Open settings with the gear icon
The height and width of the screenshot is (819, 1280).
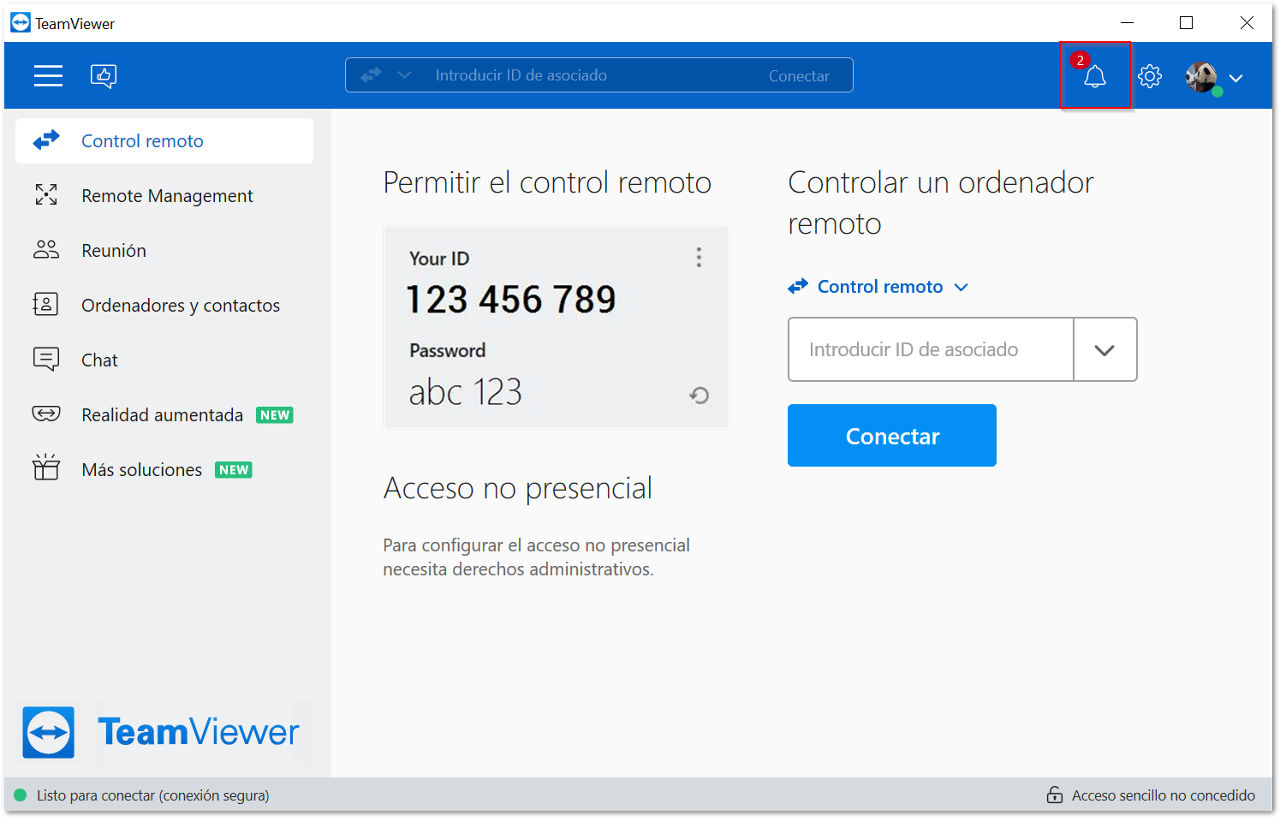coord(1150,76)
